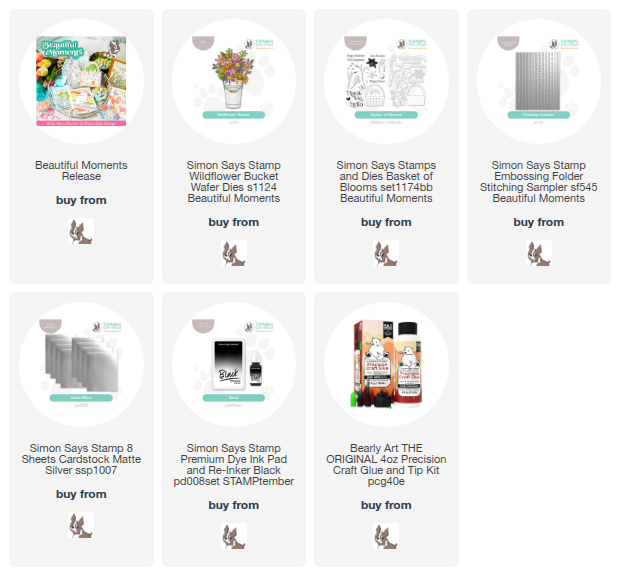Open the Black ink pad product image

pos(234,364)
